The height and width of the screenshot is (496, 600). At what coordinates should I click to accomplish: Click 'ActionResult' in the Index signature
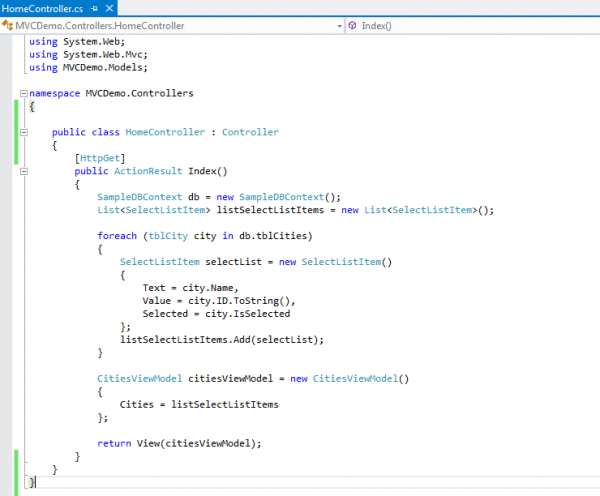pos(148,171)
